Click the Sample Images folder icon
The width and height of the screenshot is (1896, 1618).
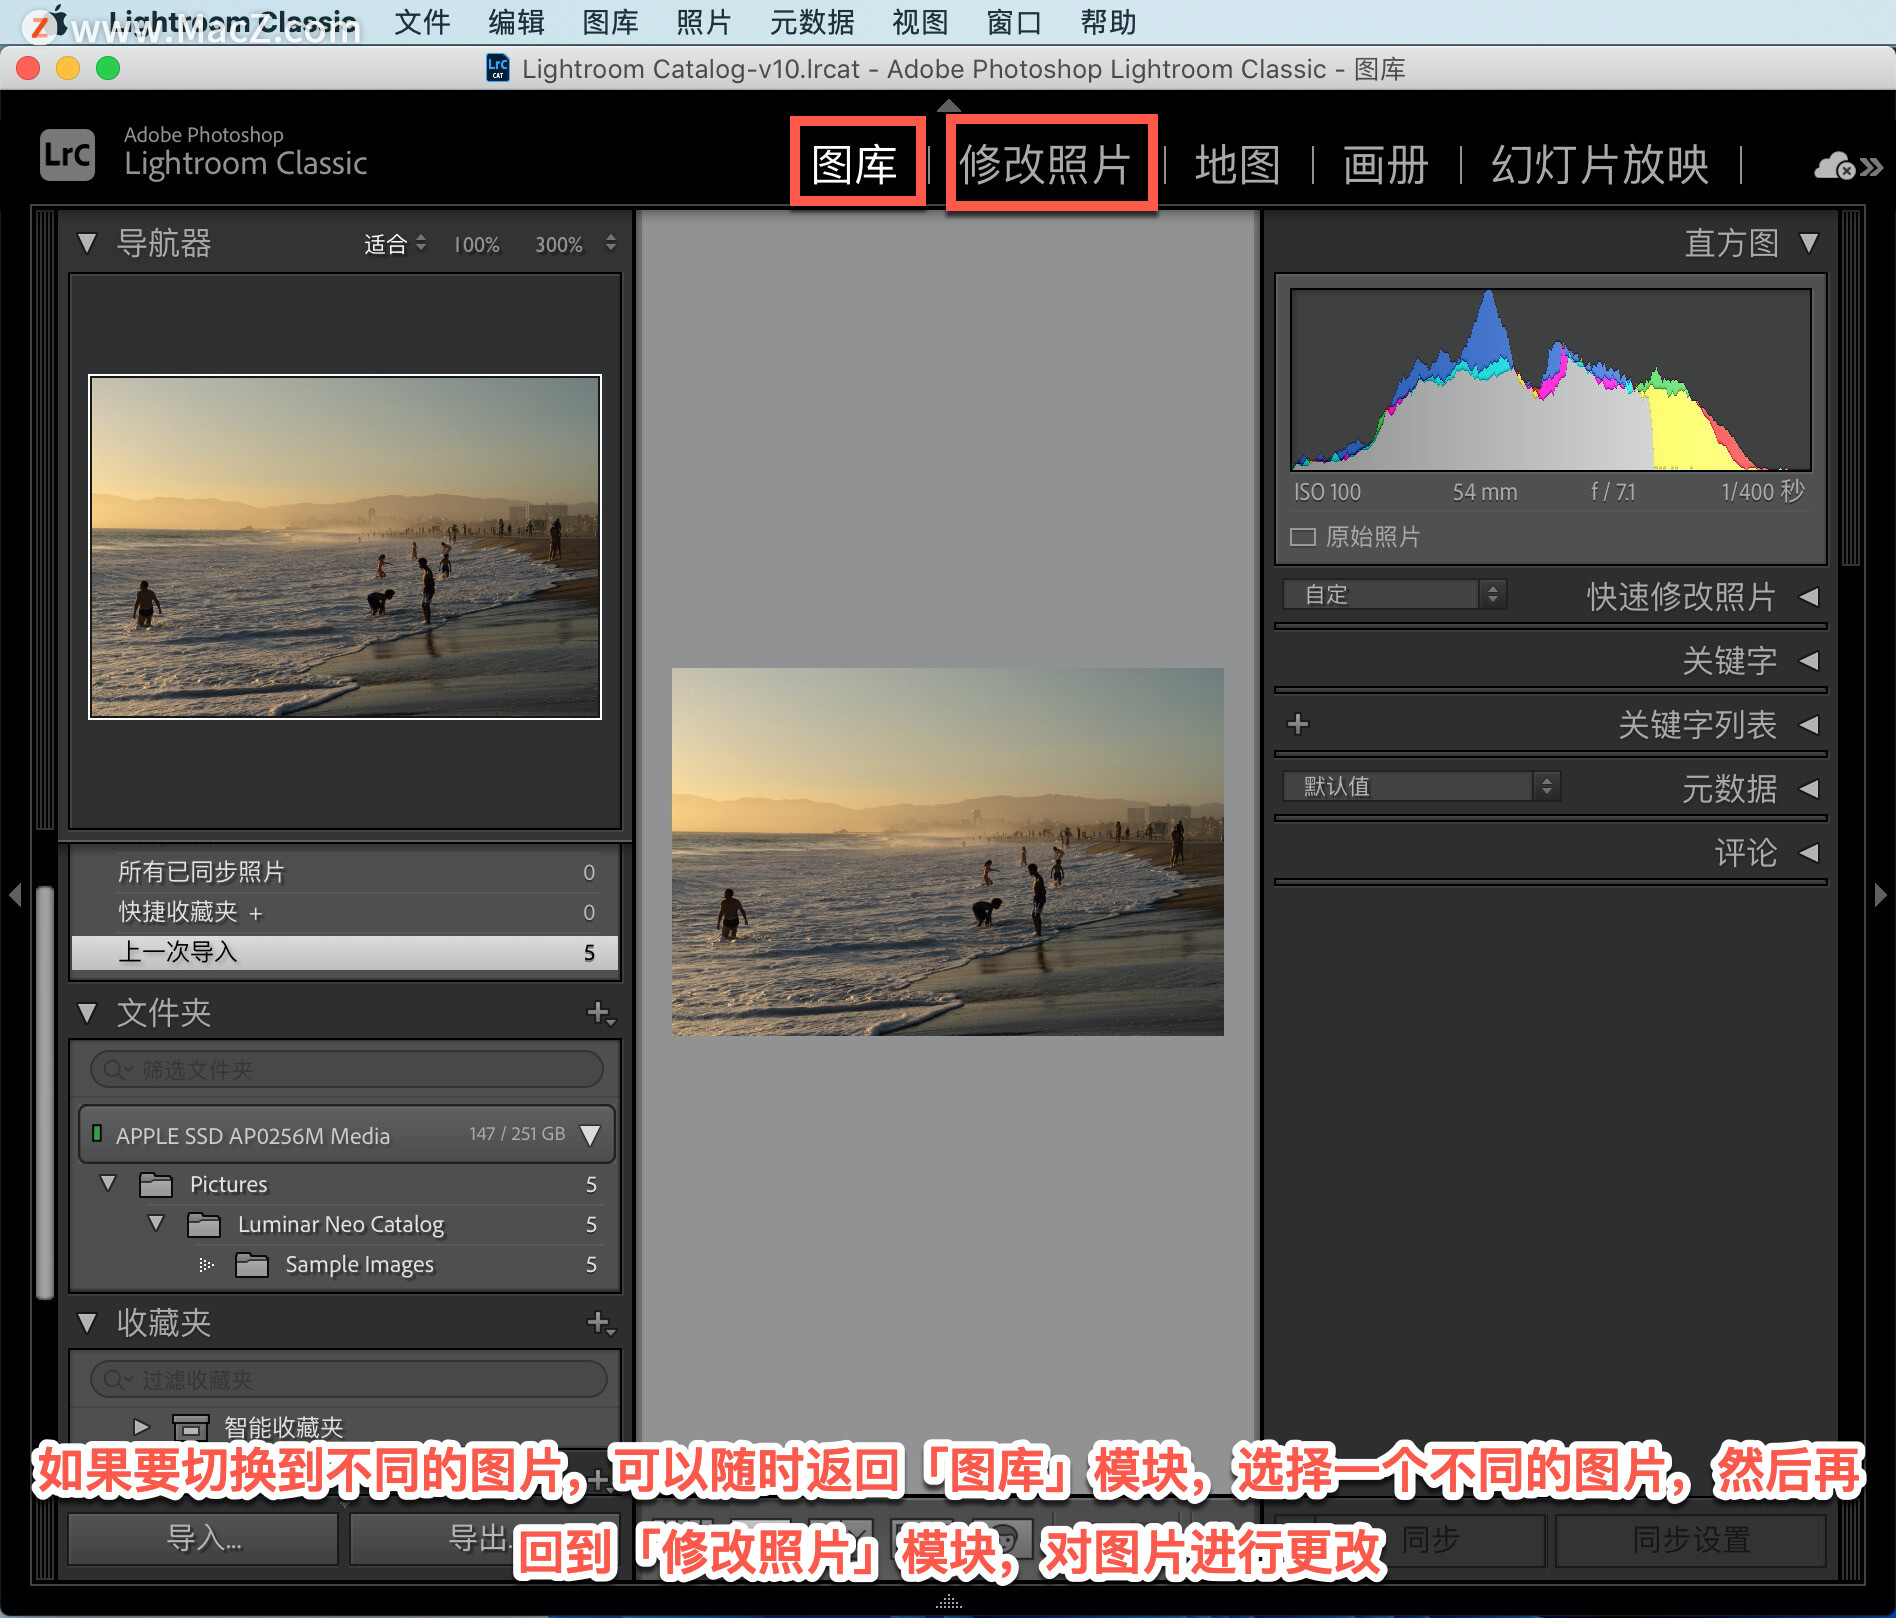(251, 1264)
